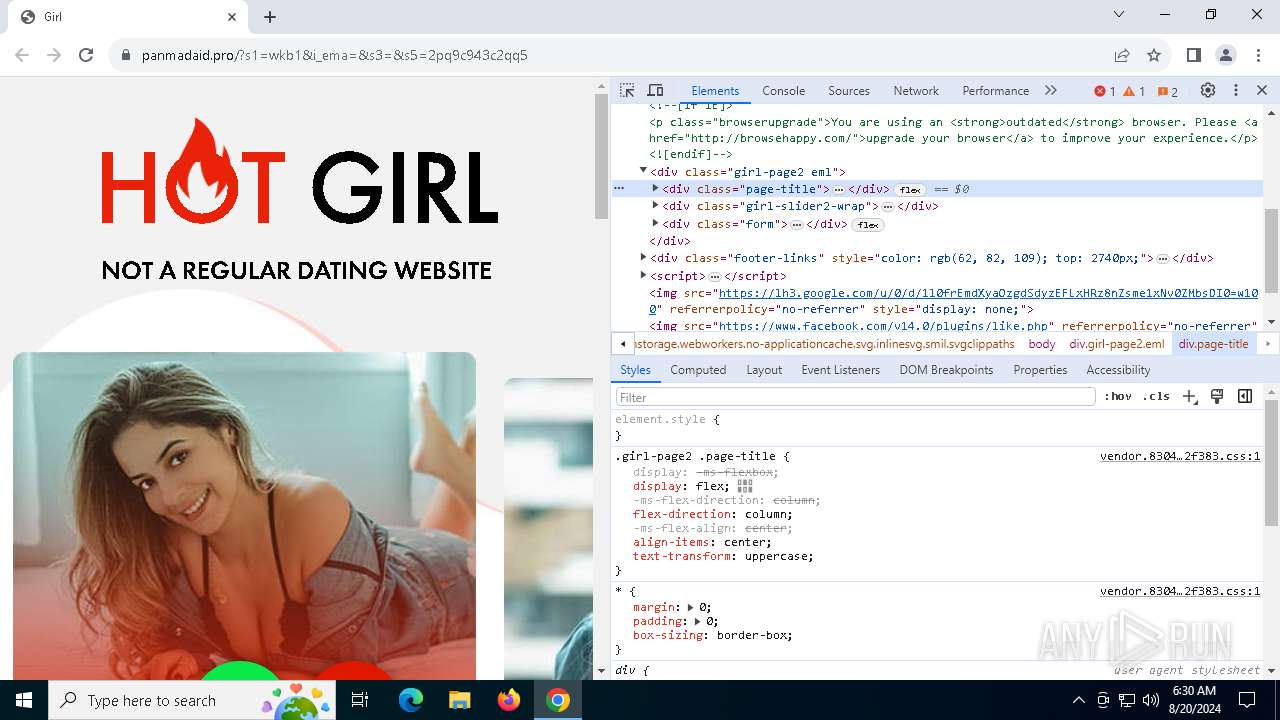Select div.page-title breadcrumb
Viewport: 1280px width, 720px height.
click(x=1213, y=344)
